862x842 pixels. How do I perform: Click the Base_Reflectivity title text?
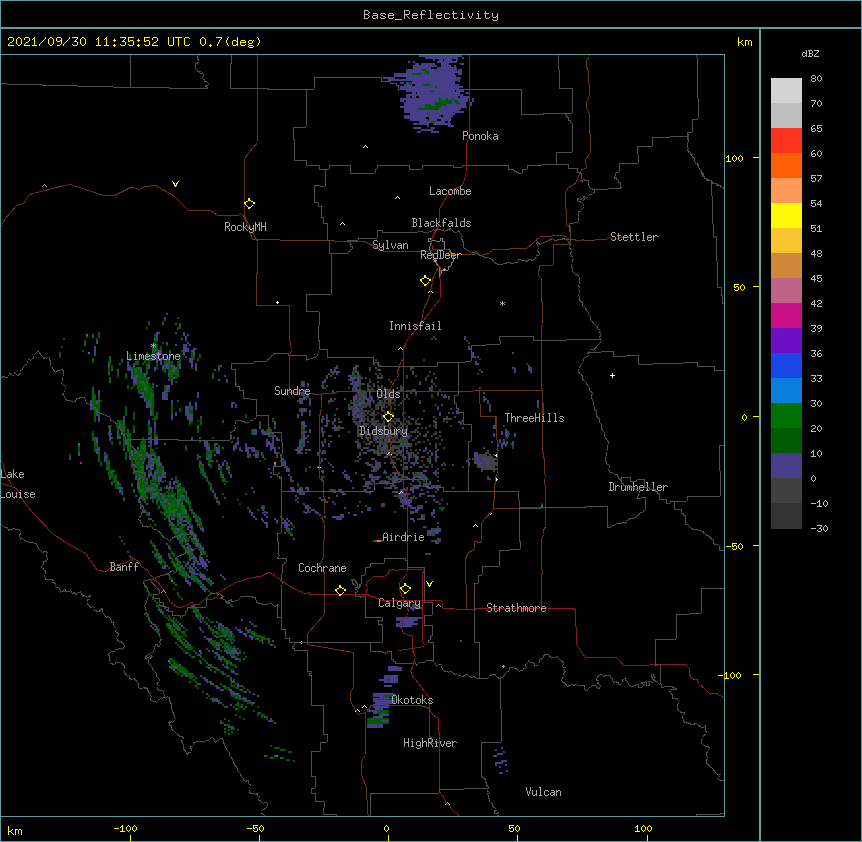[431, 15]
